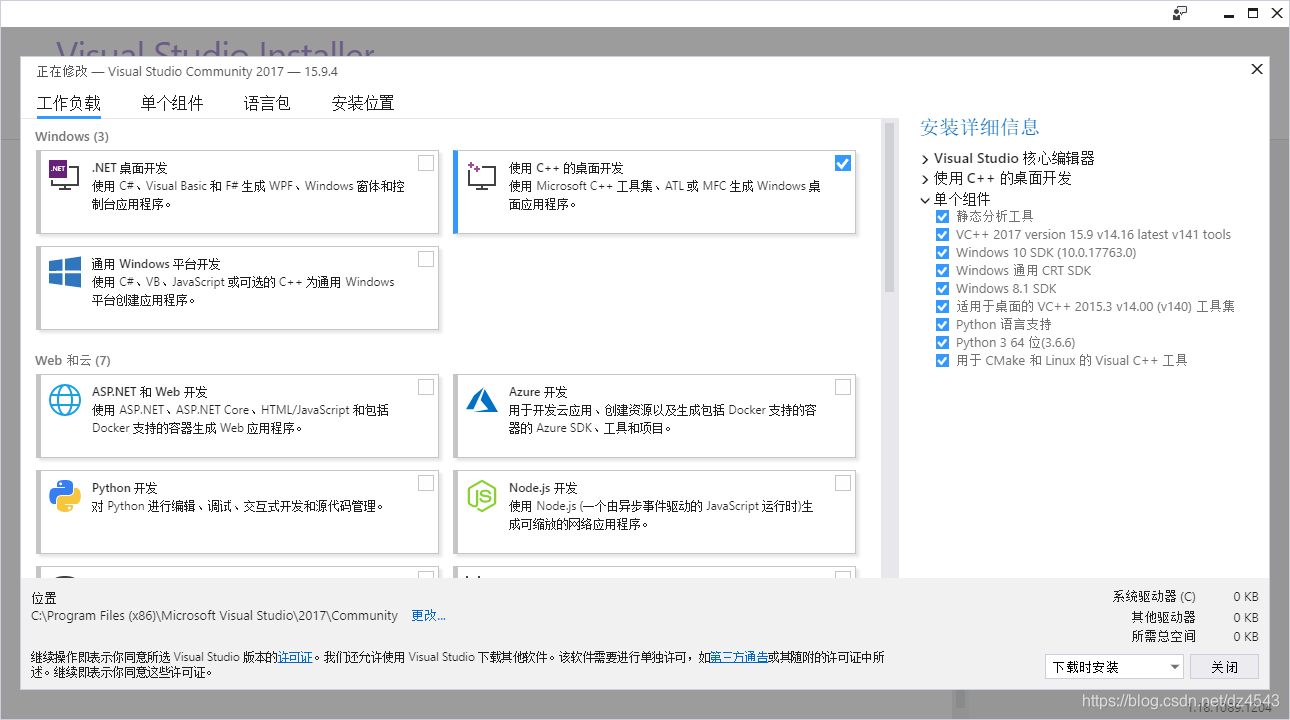This screenshot has height=720, width=1290.
Task: Switch to the 工作负载 tab
Action: [x=69, y=103]
